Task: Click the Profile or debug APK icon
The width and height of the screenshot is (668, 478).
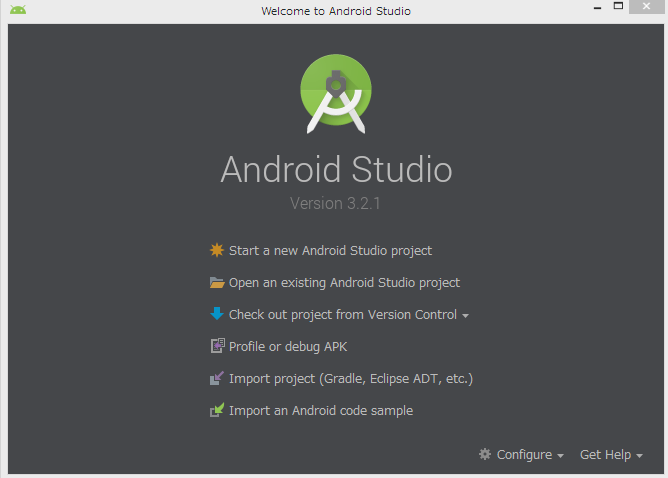Action: 217,346
